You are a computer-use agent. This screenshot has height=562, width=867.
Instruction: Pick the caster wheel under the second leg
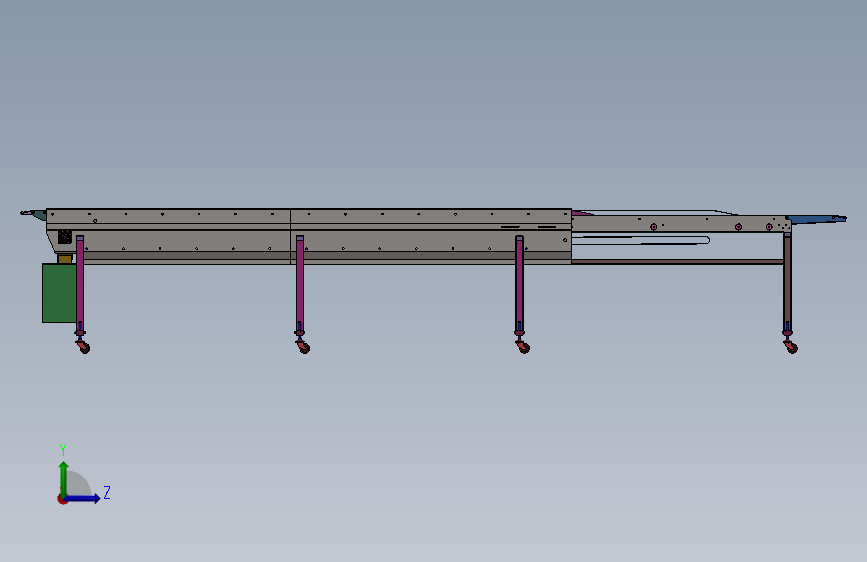303,346
